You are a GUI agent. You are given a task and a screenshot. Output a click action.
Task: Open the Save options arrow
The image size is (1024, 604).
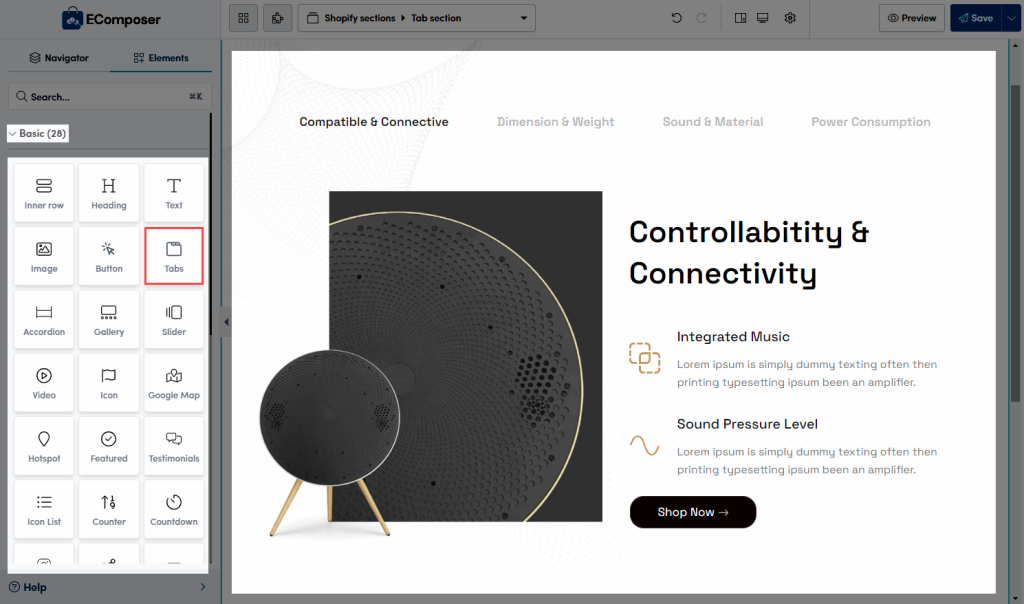(1011, 18)
